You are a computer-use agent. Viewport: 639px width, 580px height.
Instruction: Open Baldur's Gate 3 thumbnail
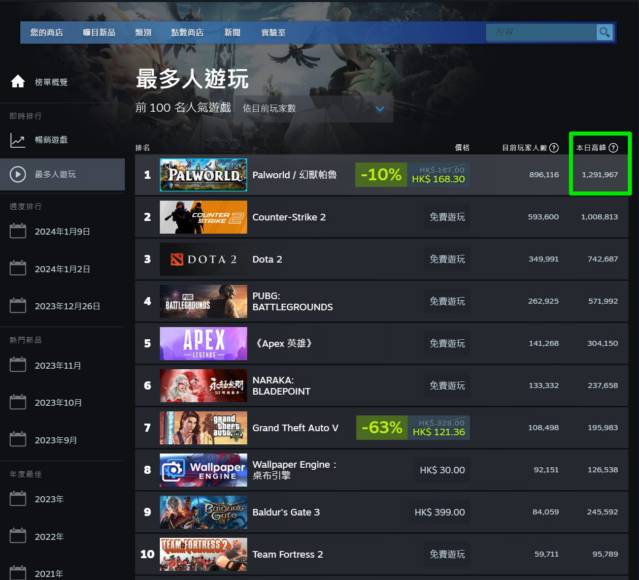point(203,512)
